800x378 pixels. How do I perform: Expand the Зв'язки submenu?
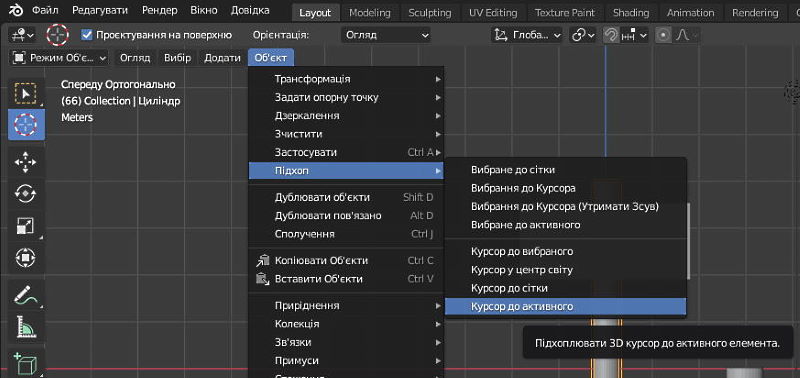coord(346,342)
